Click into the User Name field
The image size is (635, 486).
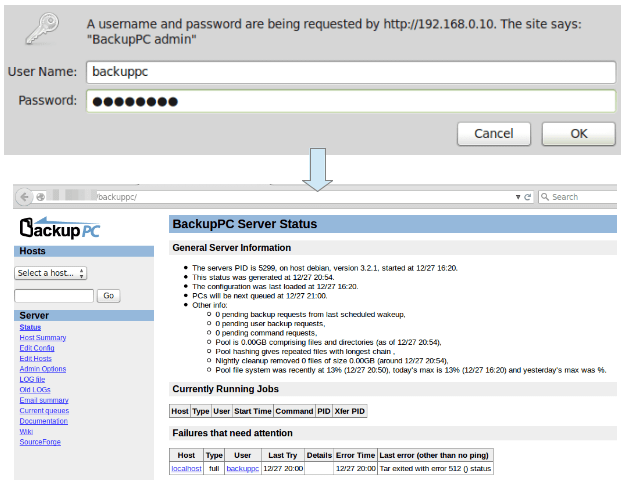(x=351, y=72)
